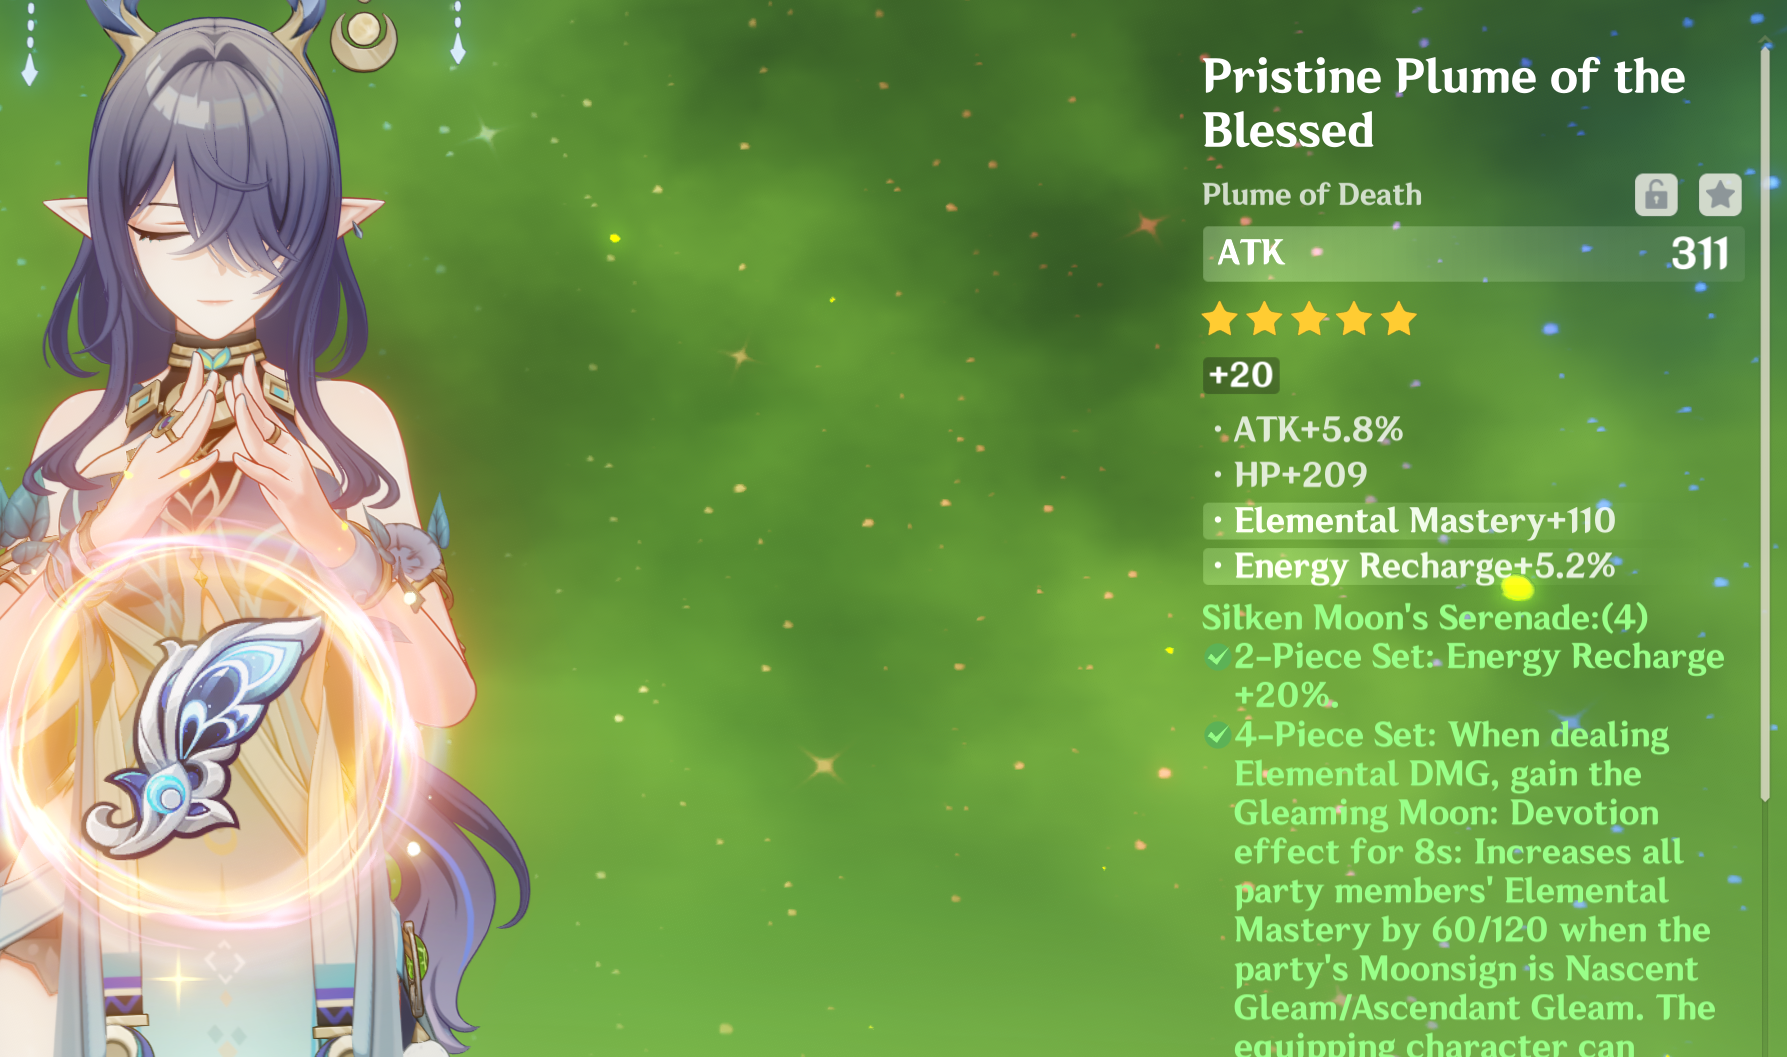This screenshot has height=1057, width=1787.
Task: Click the five-star rarity row
Action: (x=1309, y=320)
